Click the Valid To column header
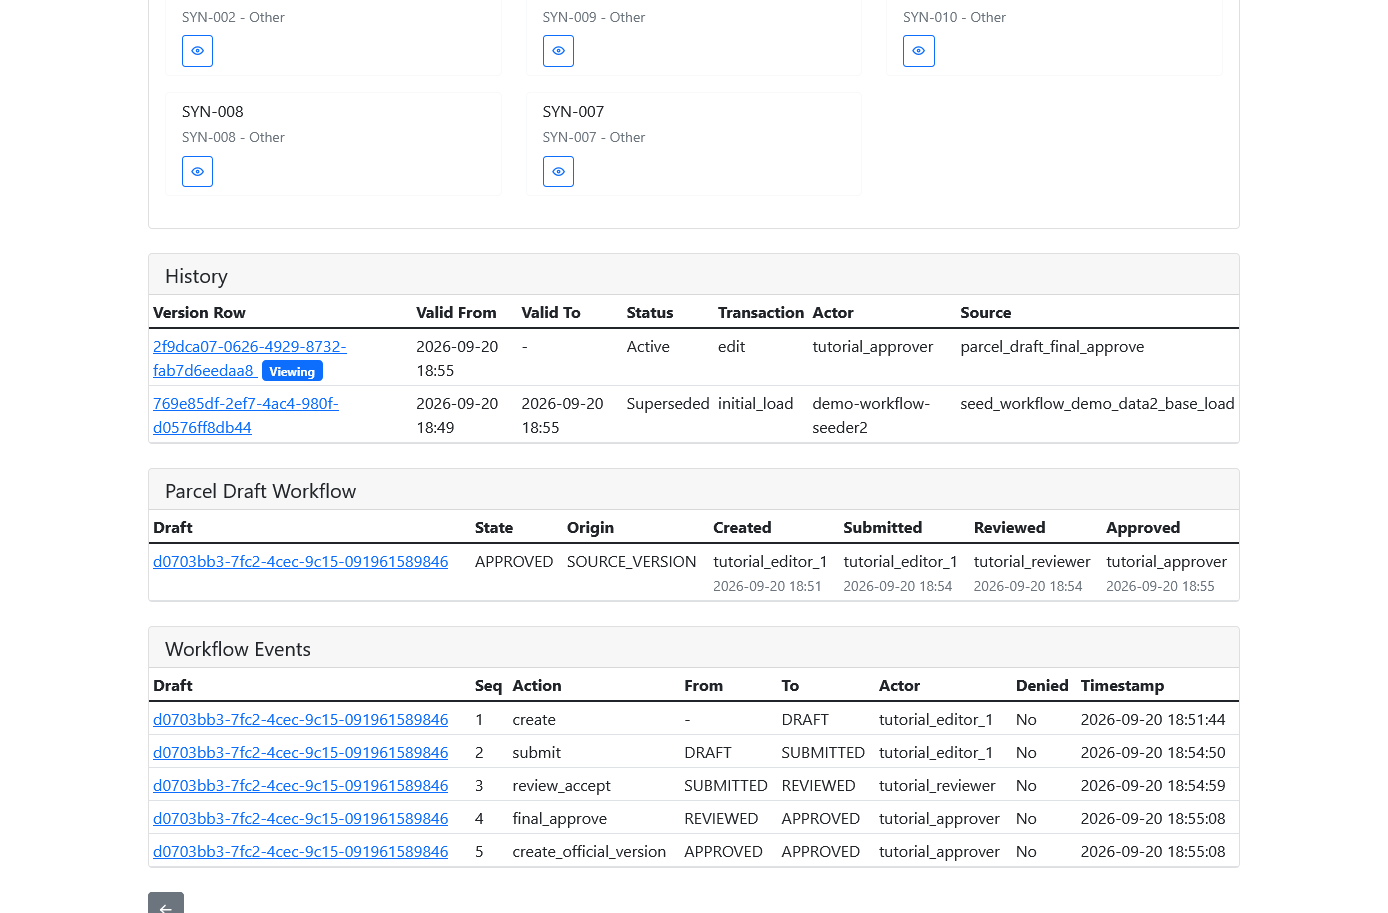The height and width of the screenshot is (913, 1388). click(551, 313)
